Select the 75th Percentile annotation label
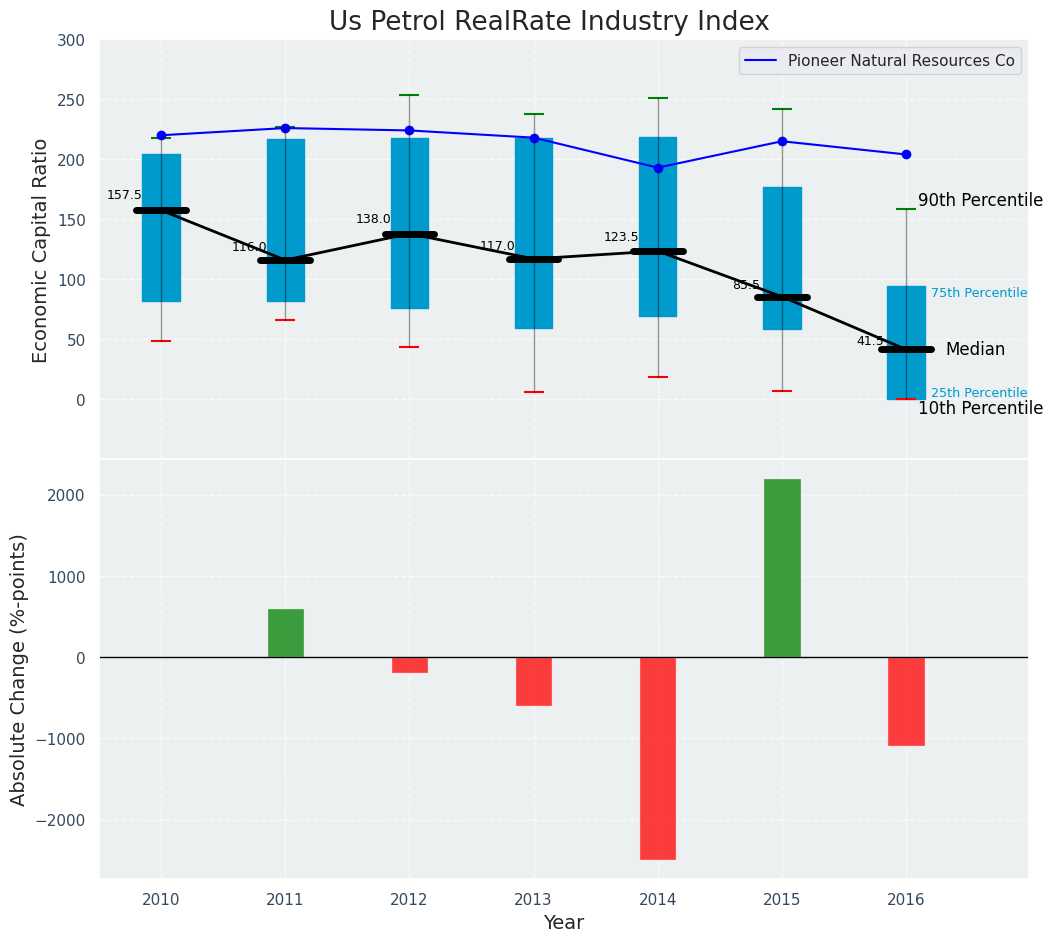This screenshot has height=942, width=1053. tap(978, 293)
